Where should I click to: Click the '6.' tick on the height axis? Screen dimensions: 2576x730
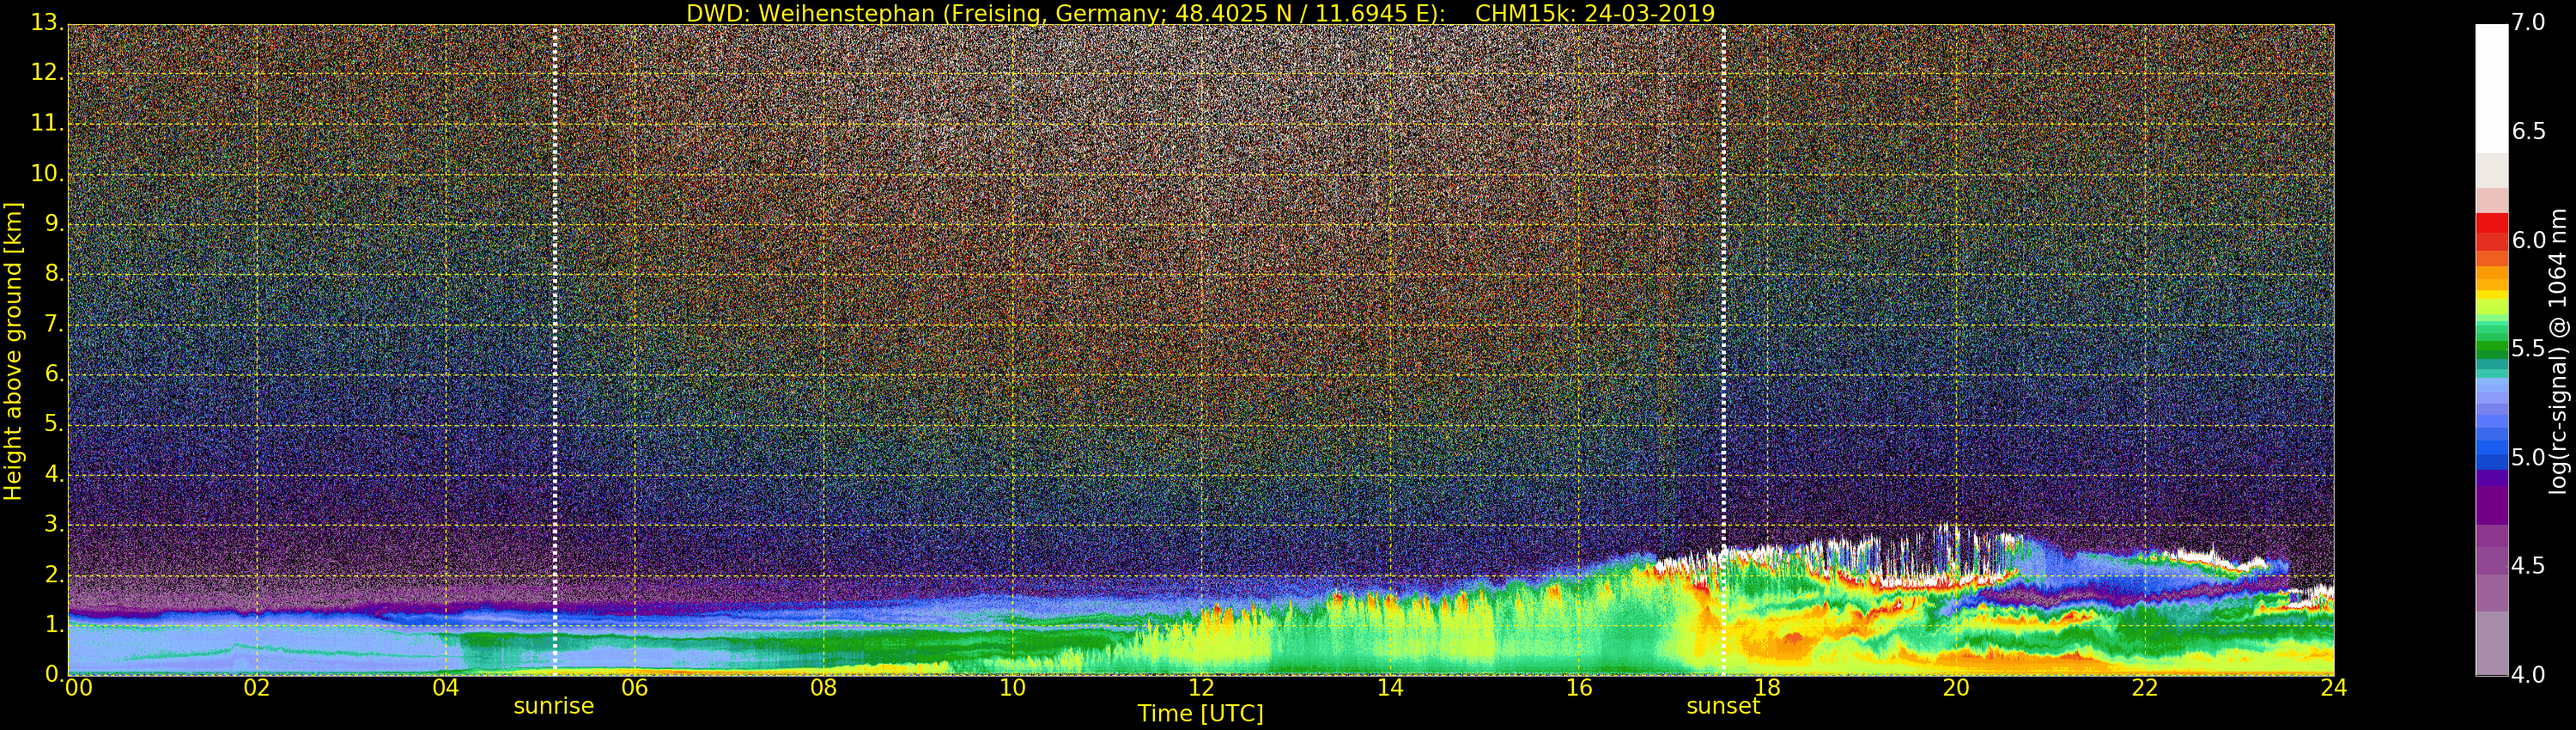tap(54, 374)
